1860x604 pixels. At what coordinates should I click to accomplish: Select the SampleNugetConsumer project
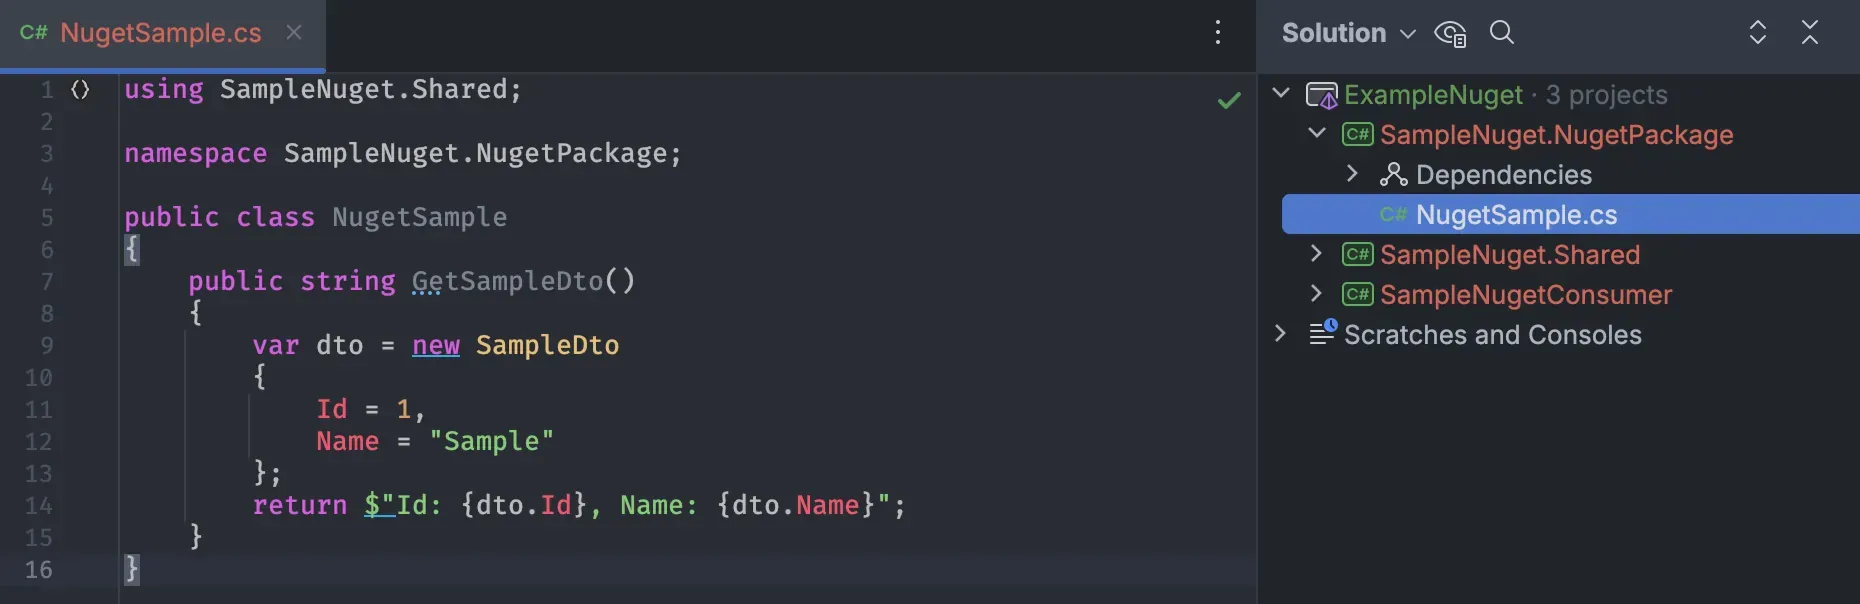[x=1526, y=295]
